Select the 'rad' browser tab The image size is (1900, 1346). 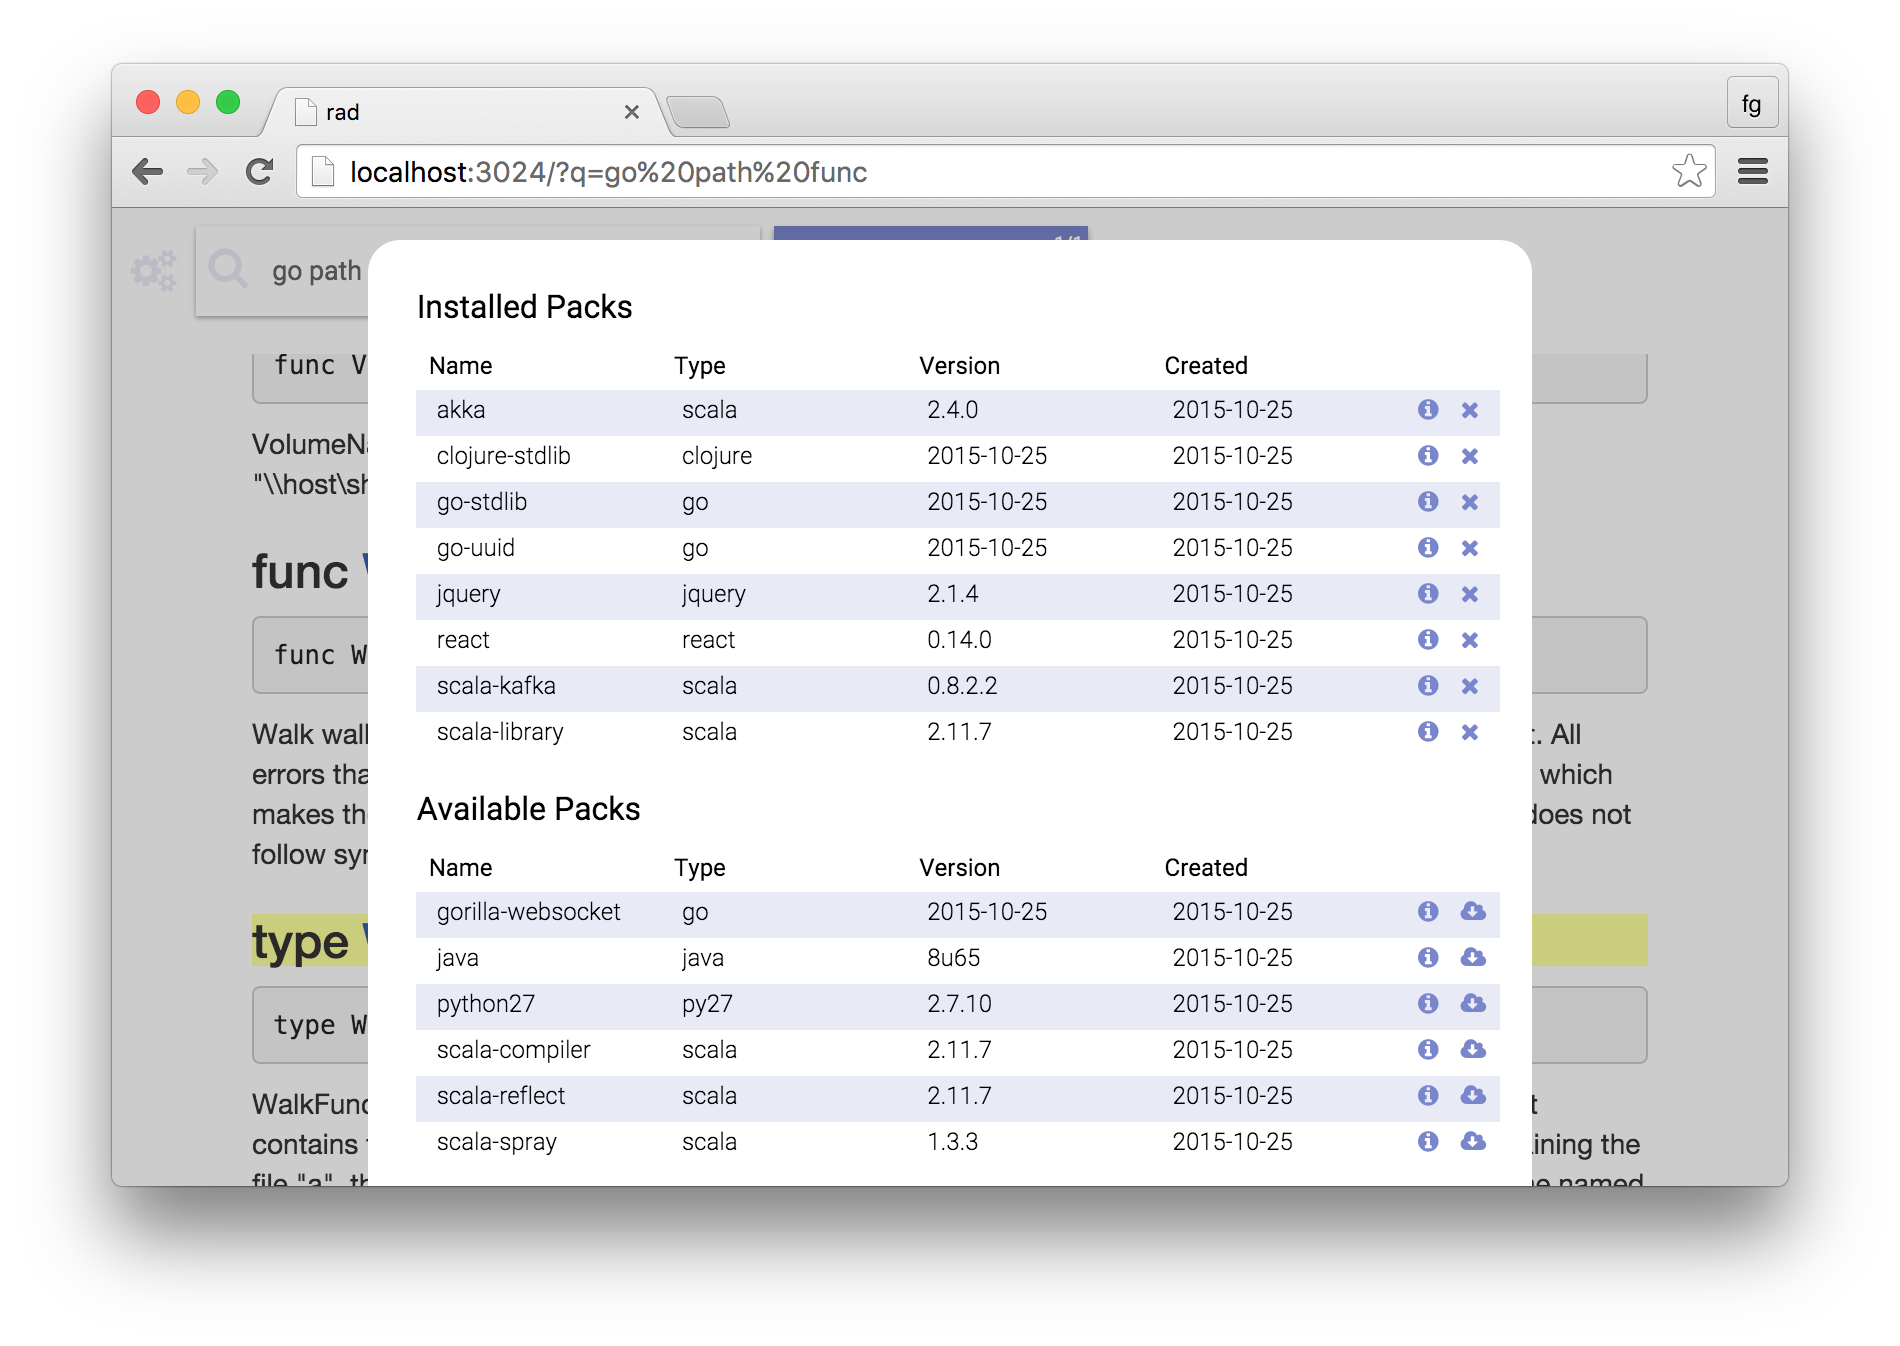[465, 112]
